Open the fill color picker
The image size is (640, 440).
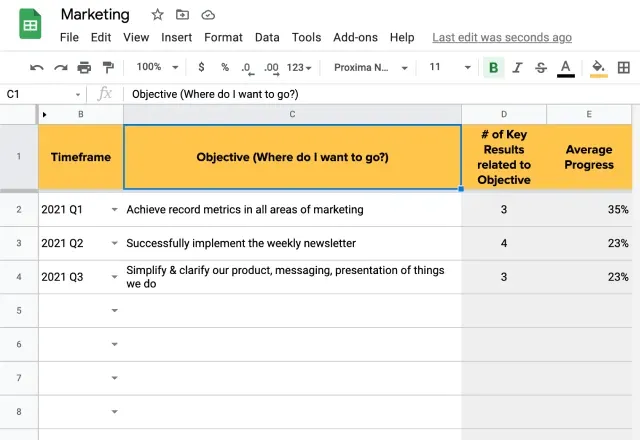pyautogui.click(x=599, y=68)
